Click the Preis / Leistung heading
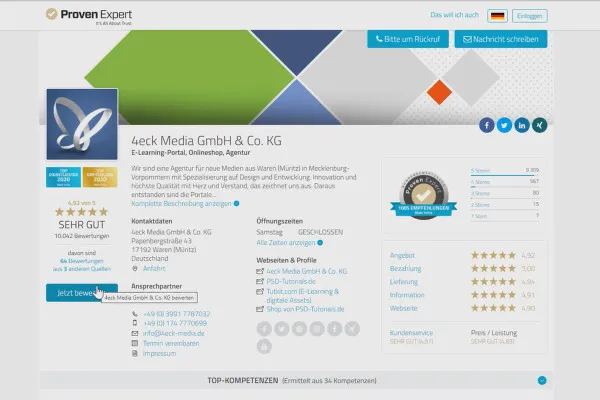The width and height of the screenshot is (600, 400). (x=494, y=333)
